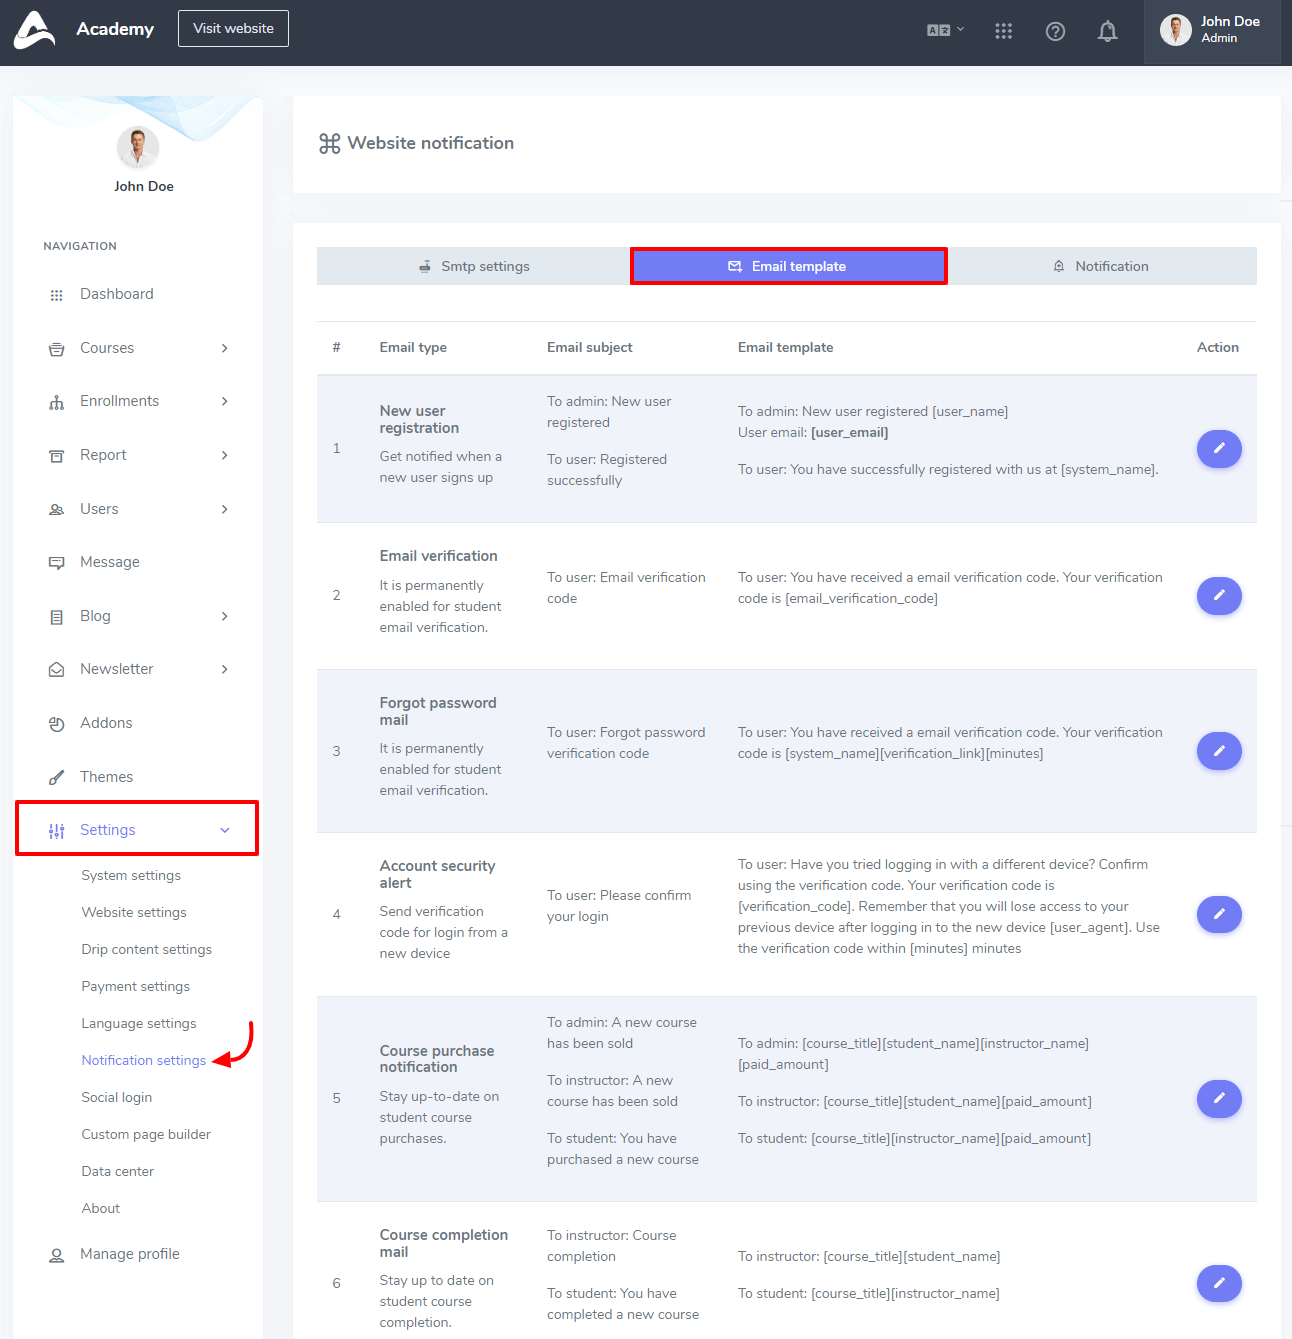The image size is (1292, 1339).
Task: Edit the Course purchase notification template
Action: (x=1218, y=1099)
